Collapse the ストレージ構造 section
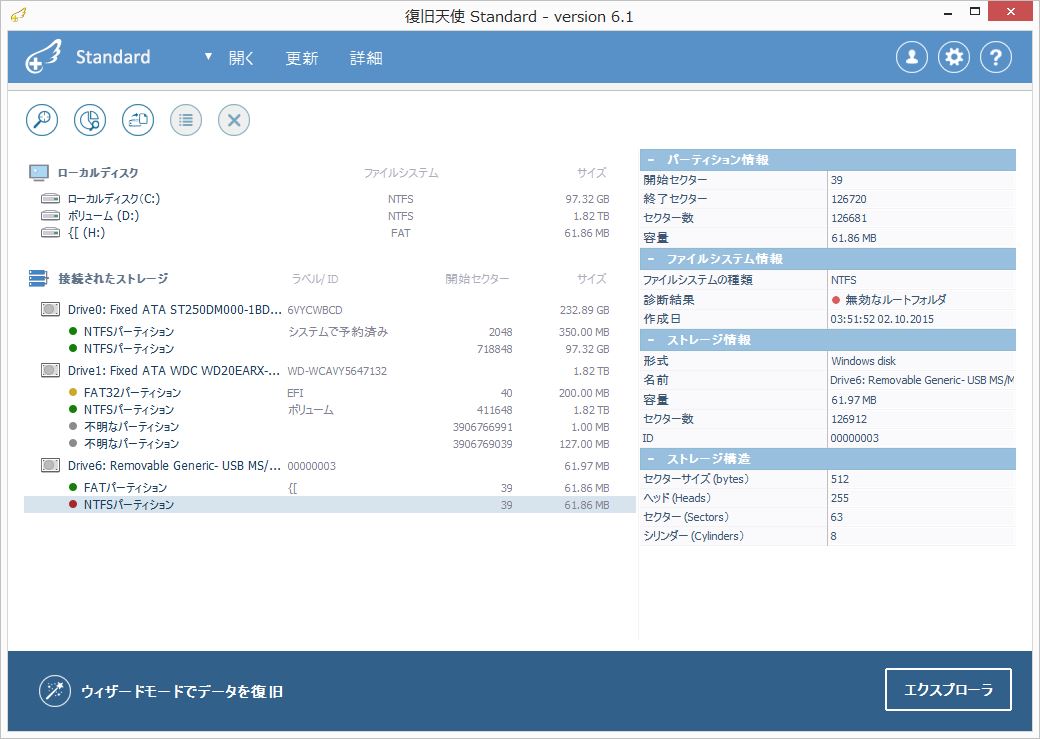The width and height of the screenshot is (1040, 739). (651, 458)
